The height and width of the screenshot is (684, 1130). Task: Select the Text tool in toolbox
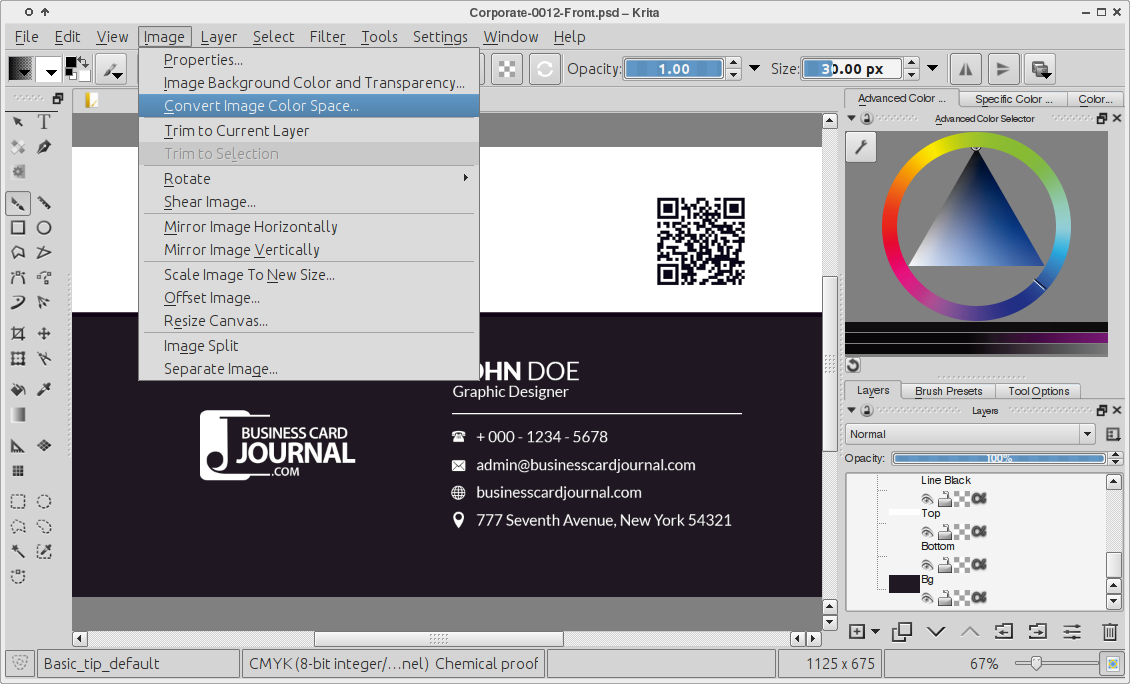point(44,122)
